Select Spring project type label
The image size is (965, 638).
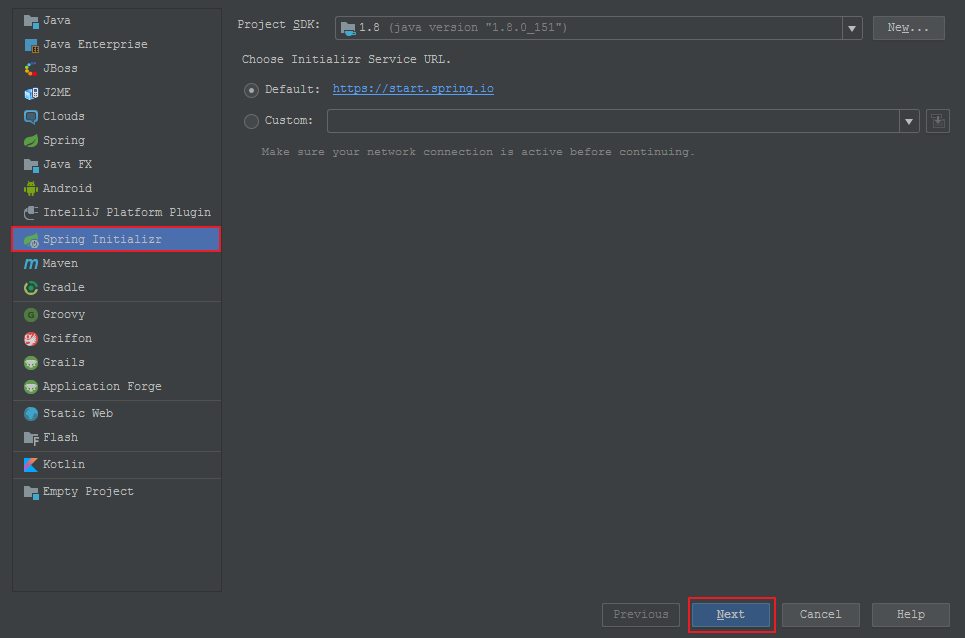(x=64, y=141)
